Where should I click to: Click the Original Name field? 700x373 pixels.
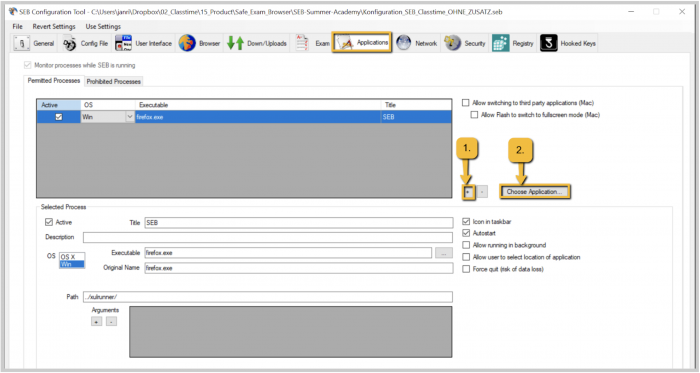(x=299, y=268)
